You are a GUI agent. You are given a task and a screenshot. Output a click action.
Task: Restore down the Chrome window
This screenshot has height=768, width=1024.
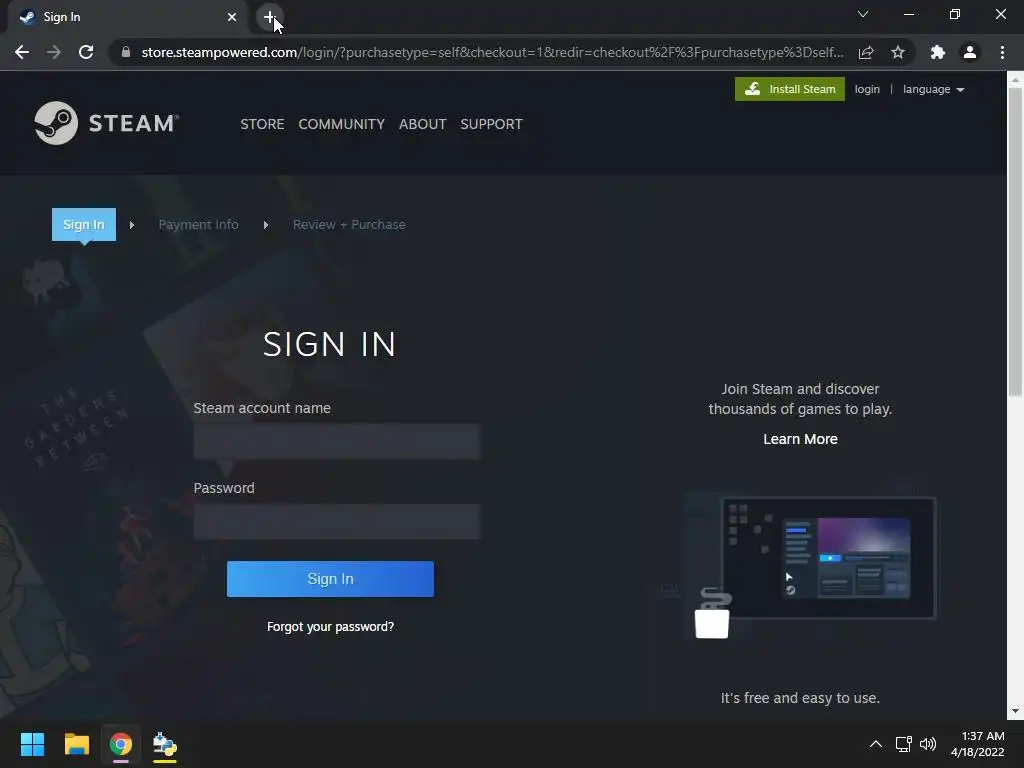point(955,14)
